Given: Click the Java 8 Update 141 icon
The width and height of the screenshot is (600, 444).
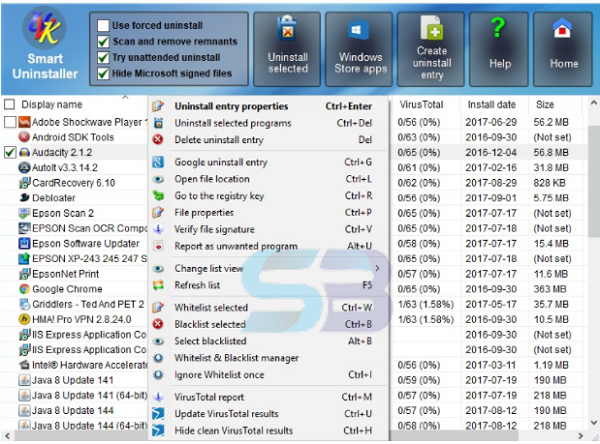Looking at the screenshot, I should pos(24,380).
